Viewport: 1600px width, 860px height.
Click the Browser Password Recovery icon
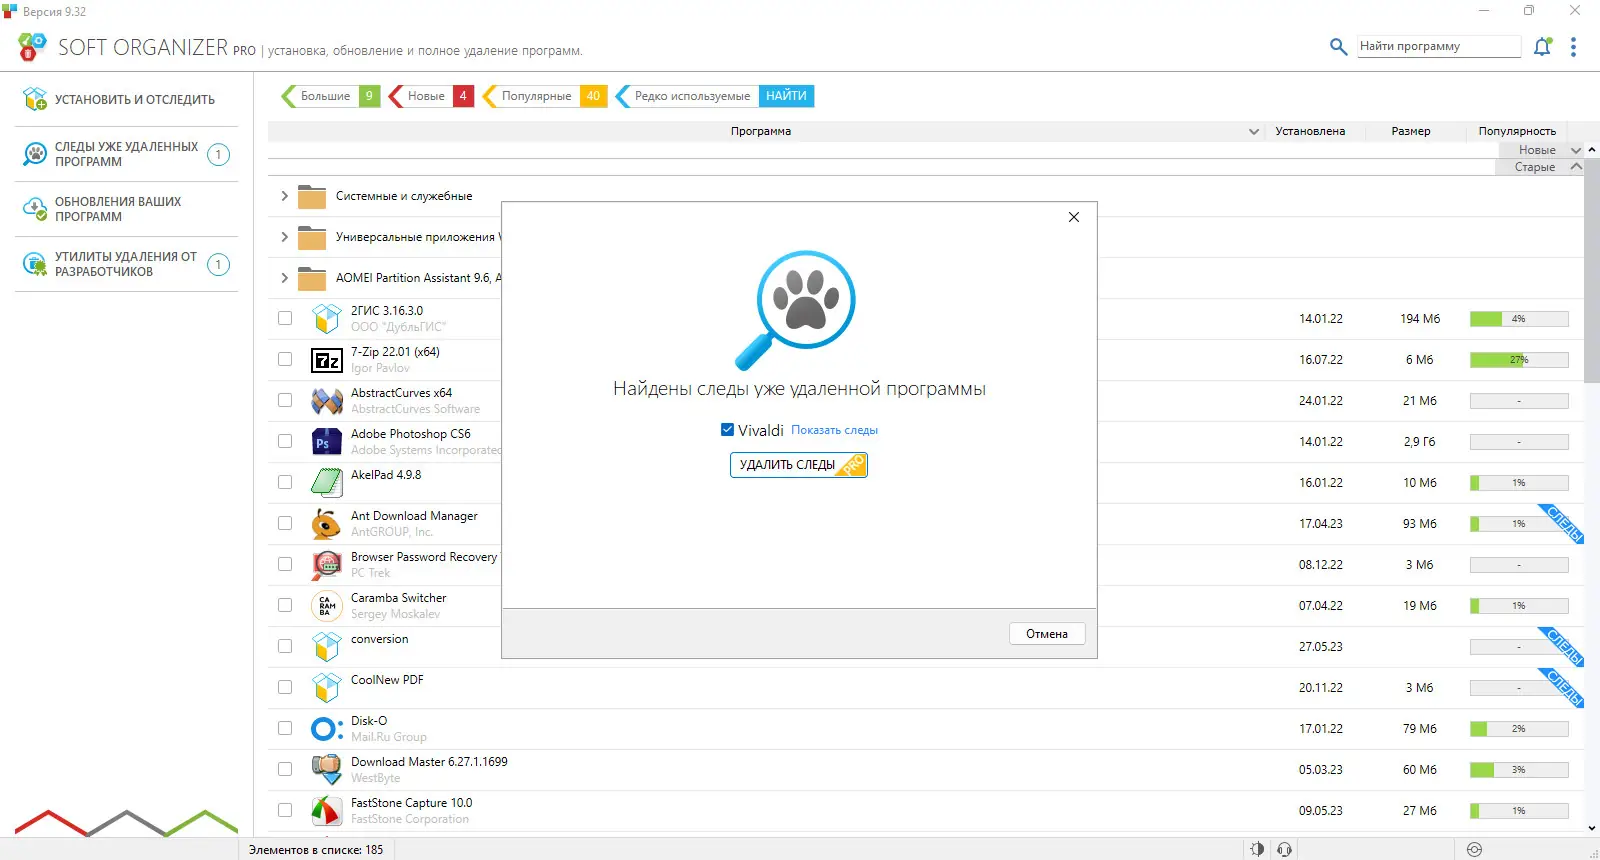click(327, 565)
